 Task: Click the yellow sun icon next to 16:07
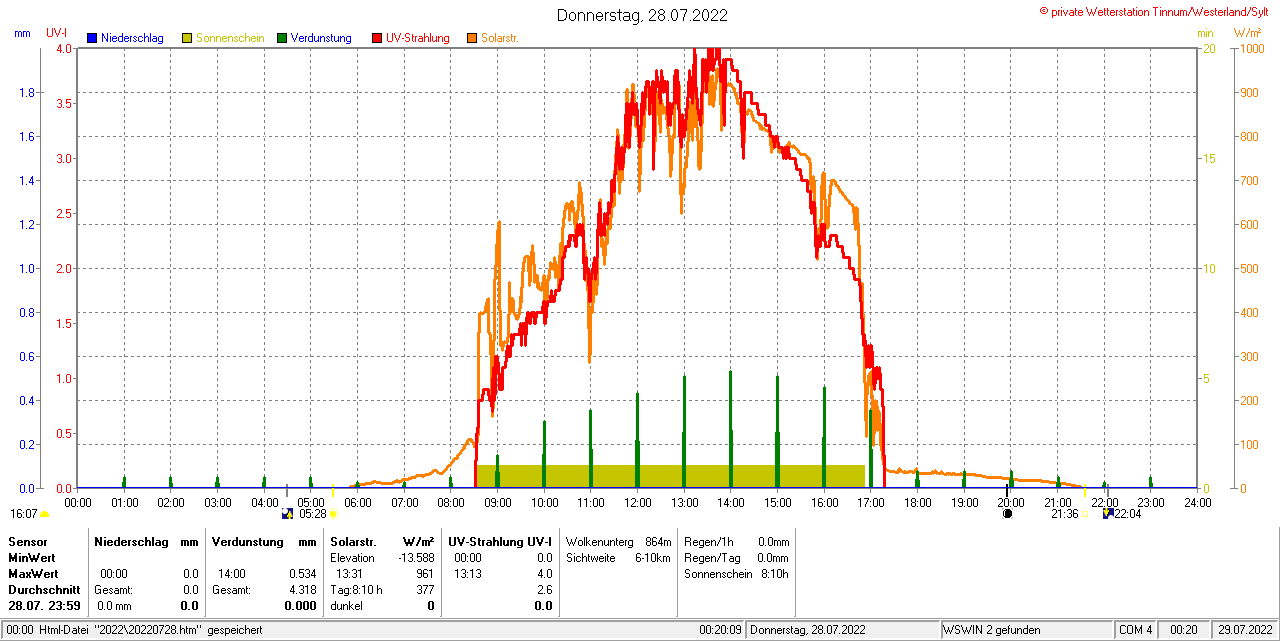(x=44, y=514)
